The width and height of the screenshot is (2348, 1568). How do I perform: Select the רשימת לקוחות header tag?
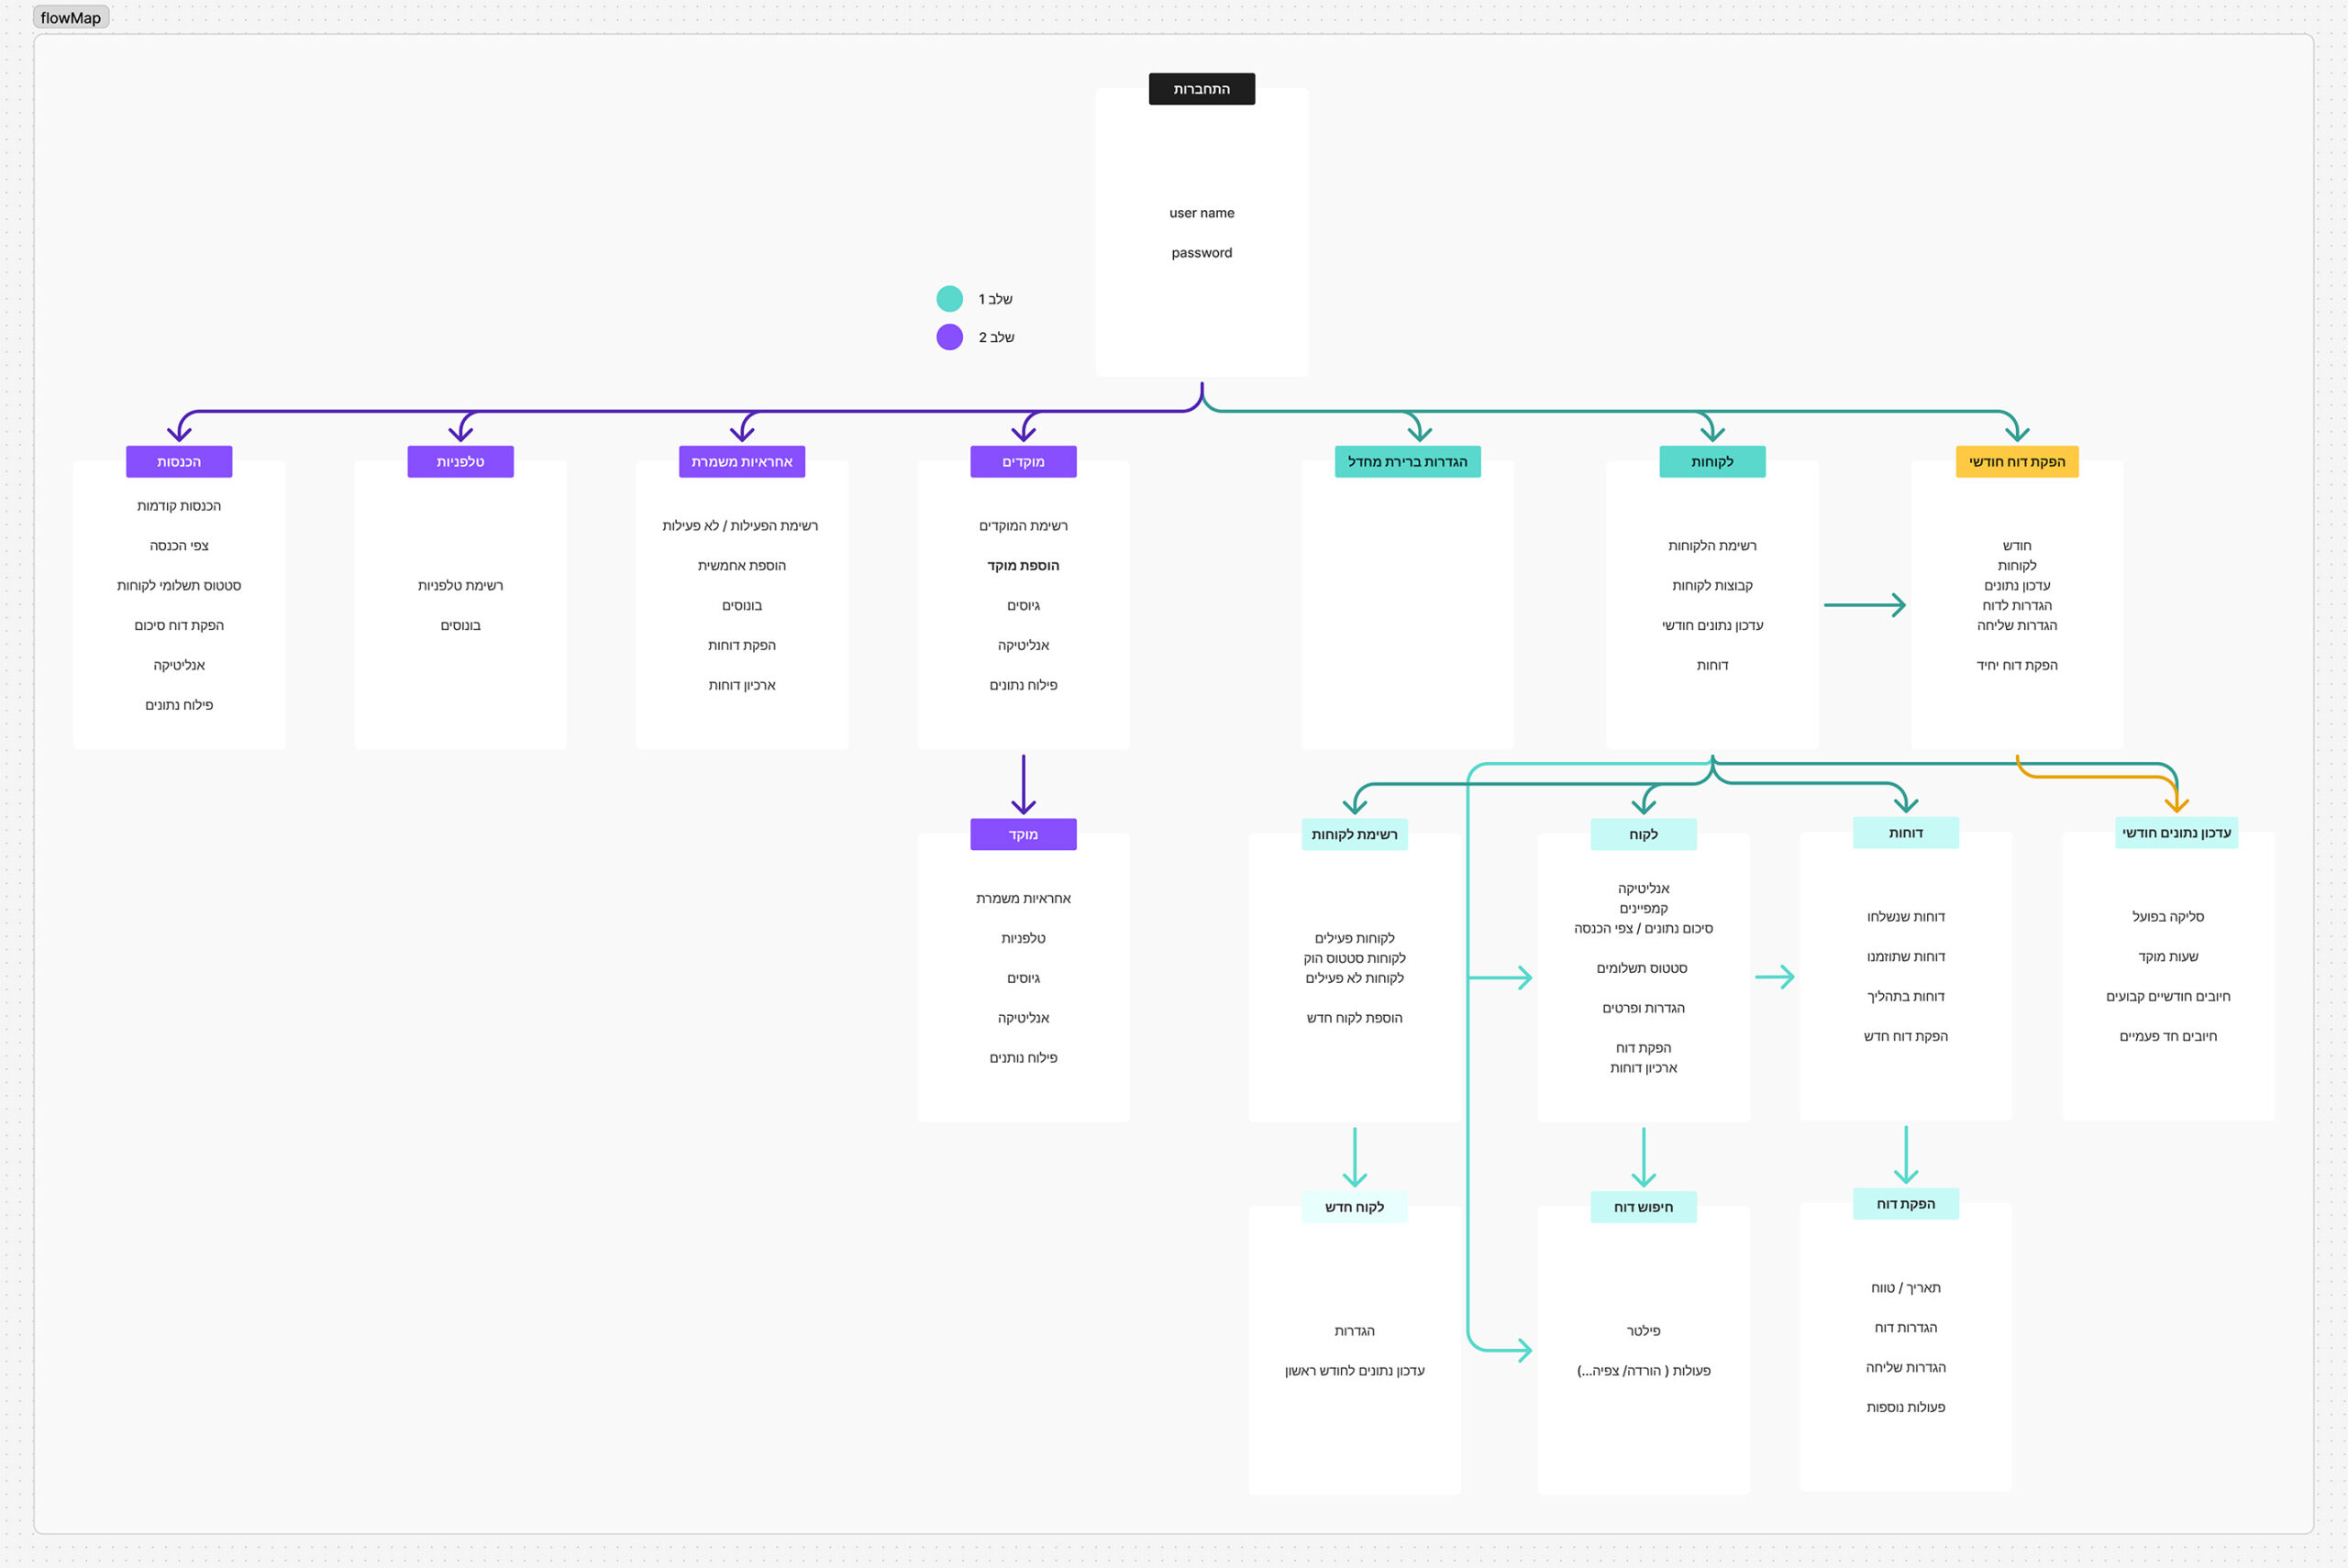pyautogui.click(x=1354, y=835)
